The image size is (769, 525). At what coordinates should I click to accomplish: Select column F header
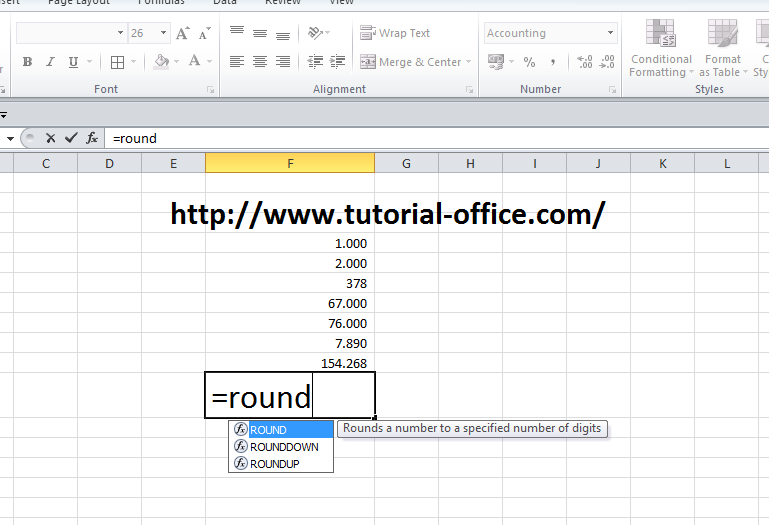click(x=290, y=163)
